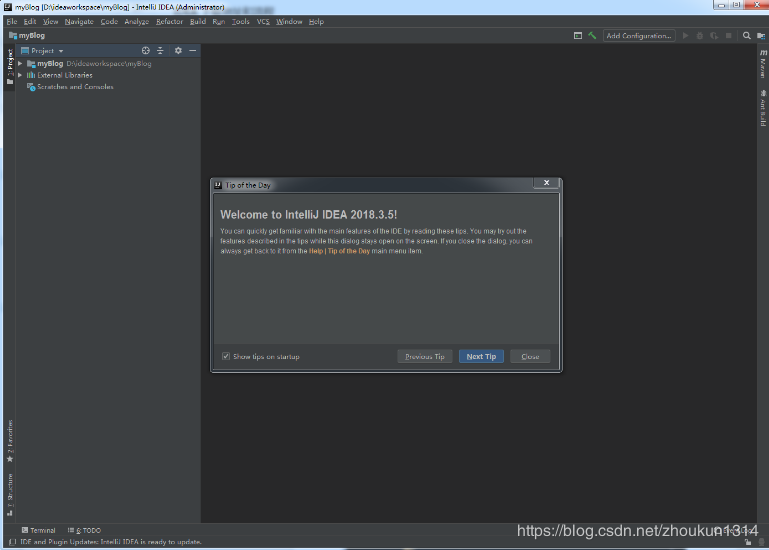Open the Navigate menu
769x550 pixels.
(79, 22)
